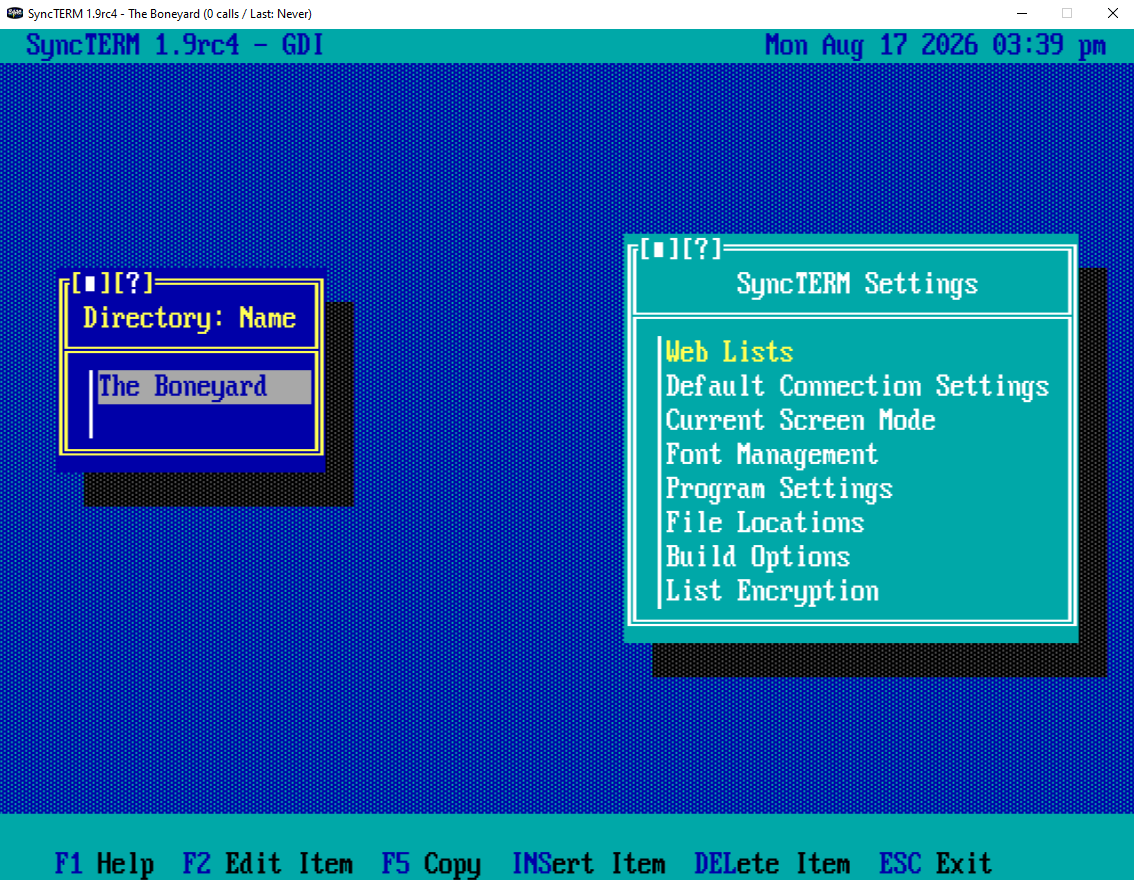Select Build Options entry
This screenshot has height=880, width=1134.
(757, 556)
